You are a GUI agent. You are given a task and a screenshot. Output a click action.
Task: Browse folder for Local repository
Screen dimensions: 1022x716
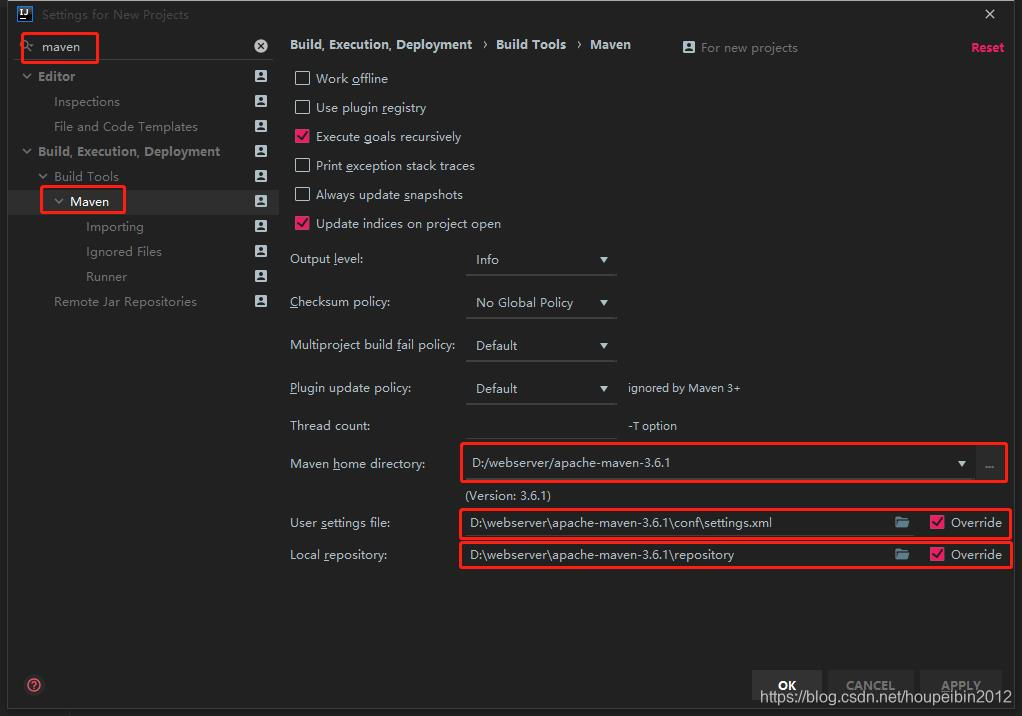point(901,554)
